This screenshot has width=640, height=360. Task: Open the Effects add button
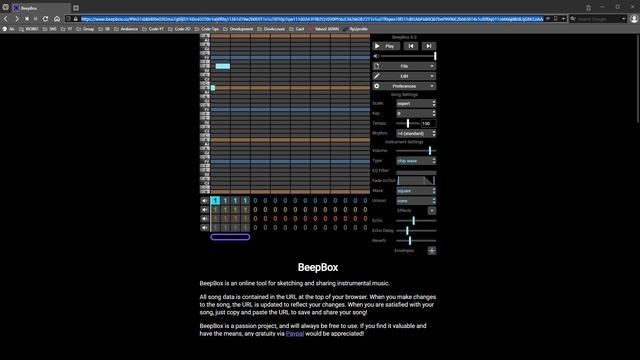(x=431, y=211)
